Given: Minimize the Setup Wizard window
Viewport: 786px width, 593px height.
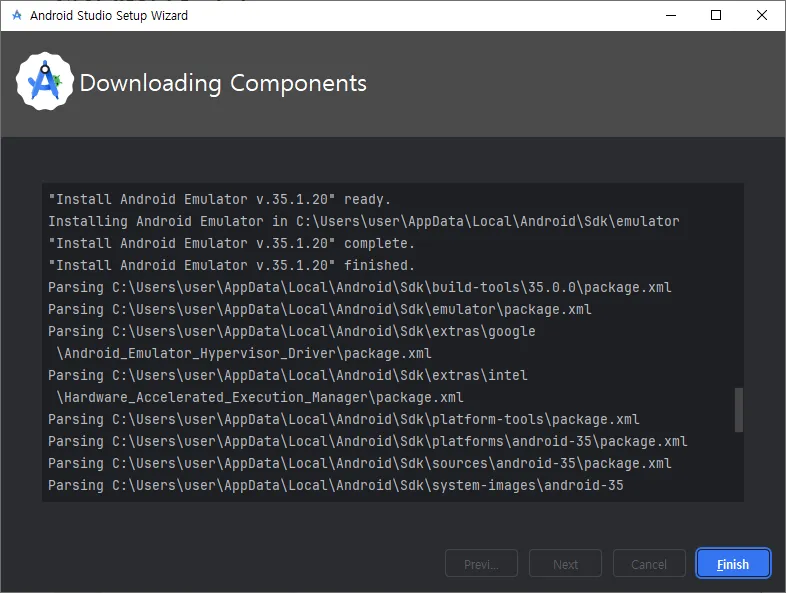Looking at the screenshot, I should coord(671,16).
